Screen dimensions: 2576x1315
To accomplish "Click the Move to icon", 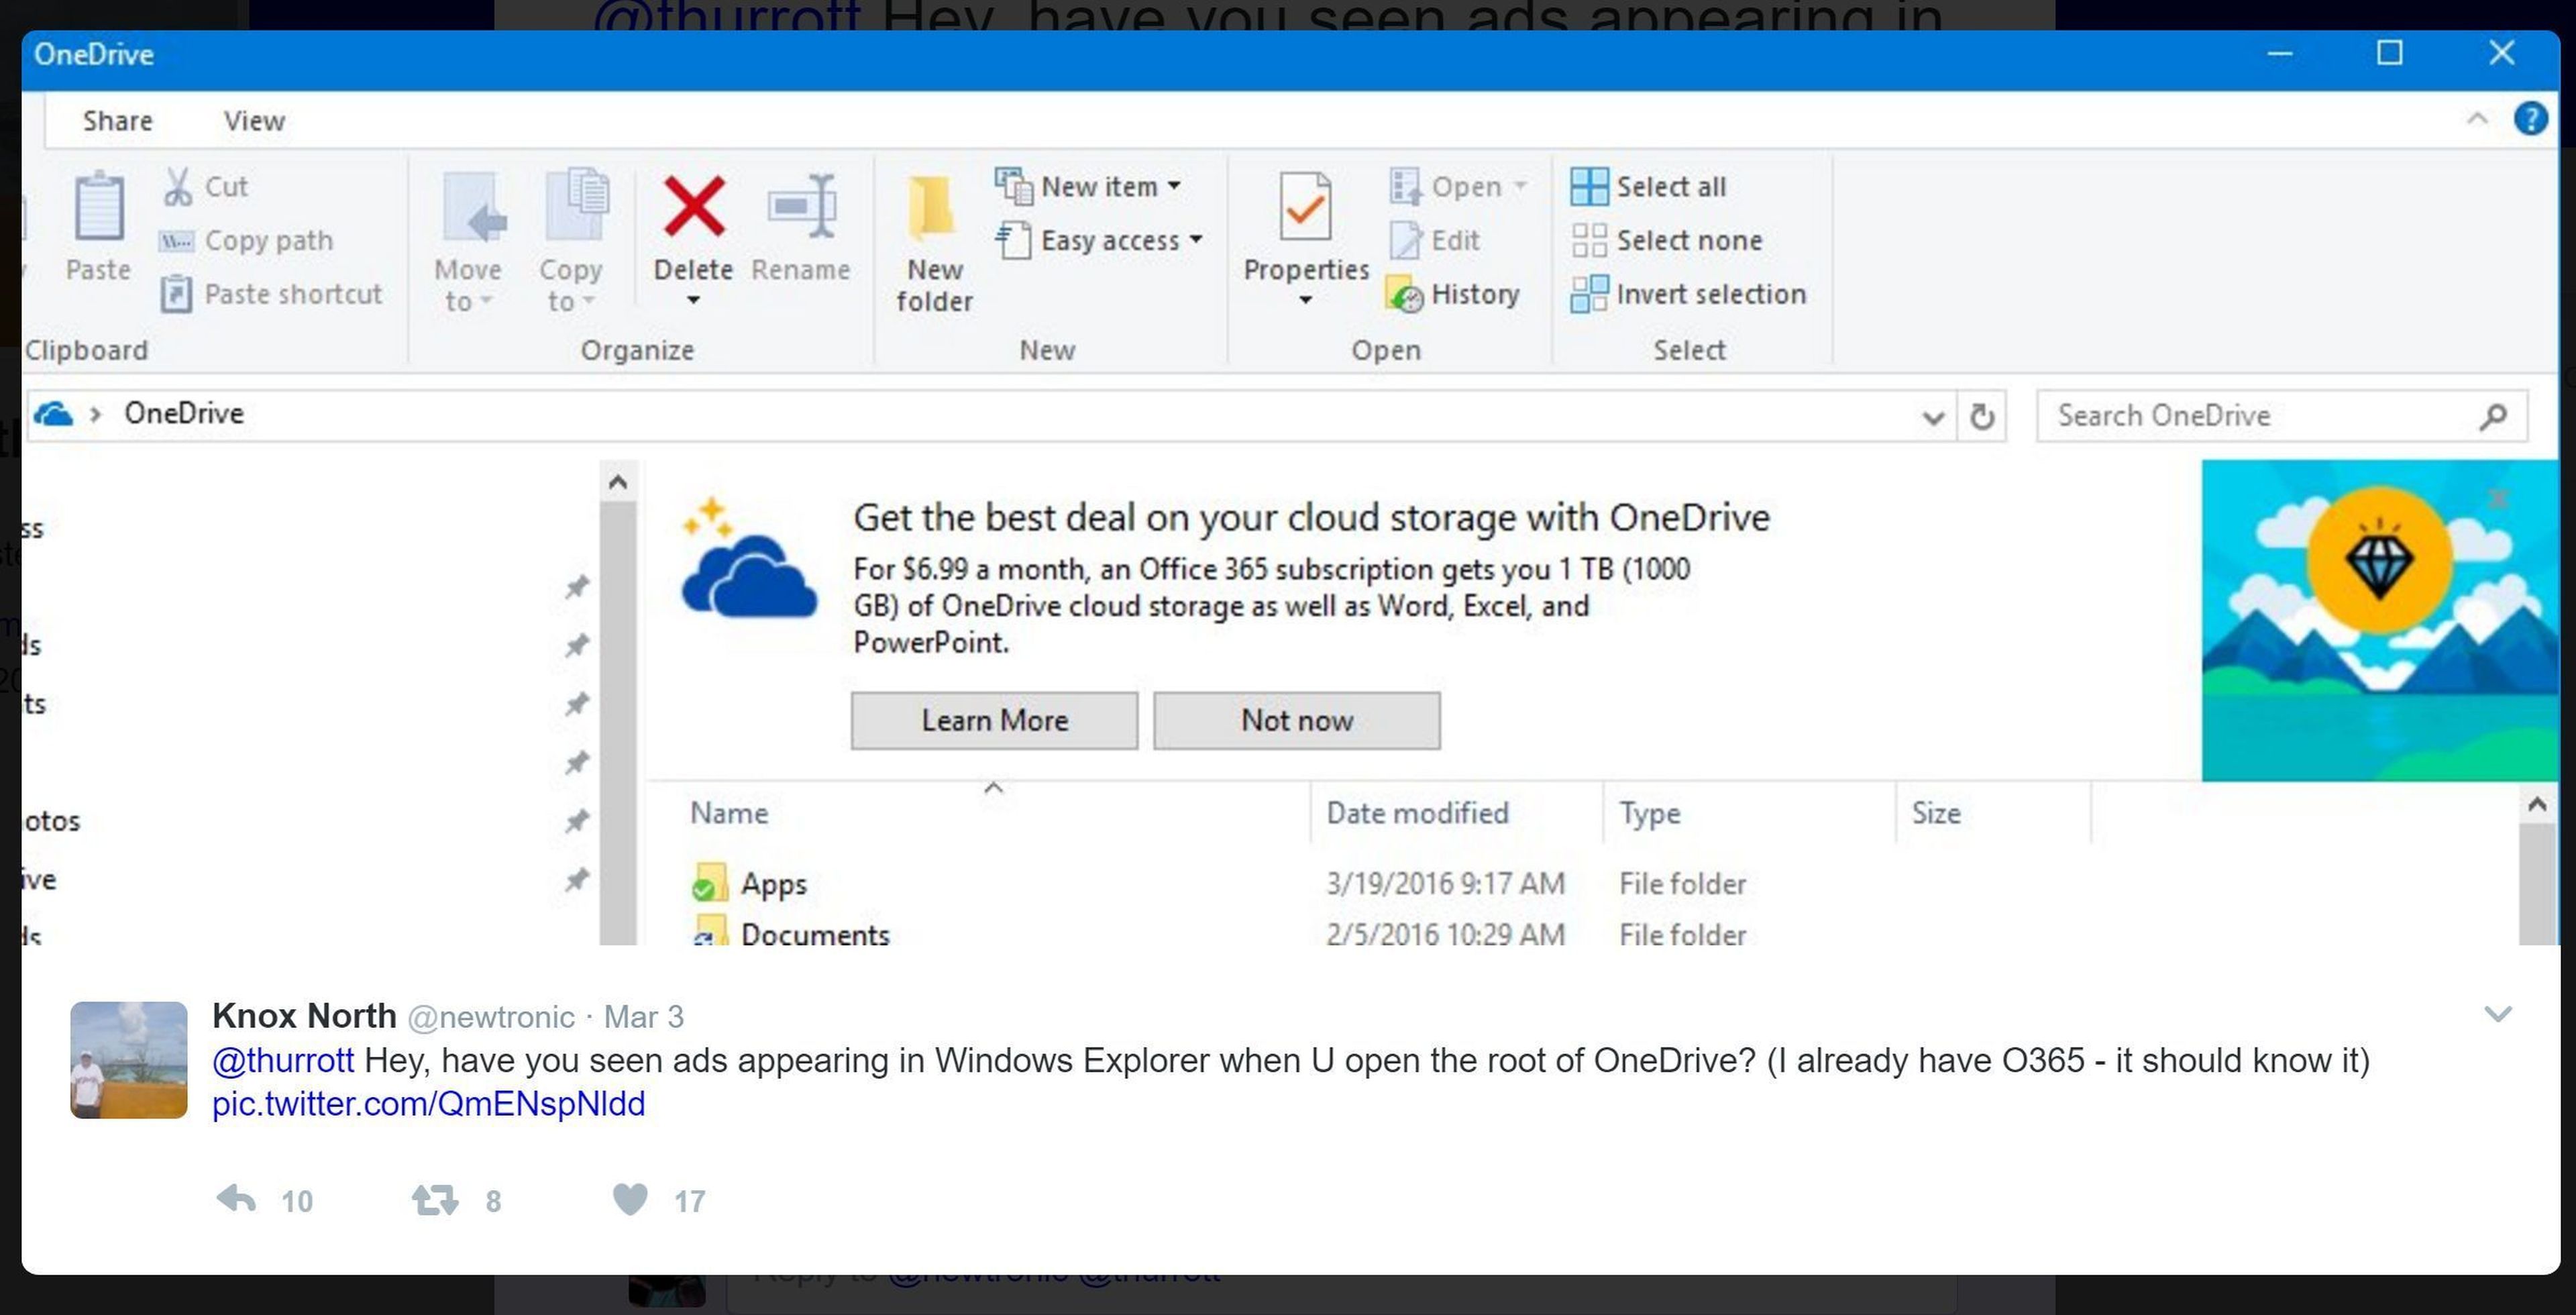I will click(474, 207).
